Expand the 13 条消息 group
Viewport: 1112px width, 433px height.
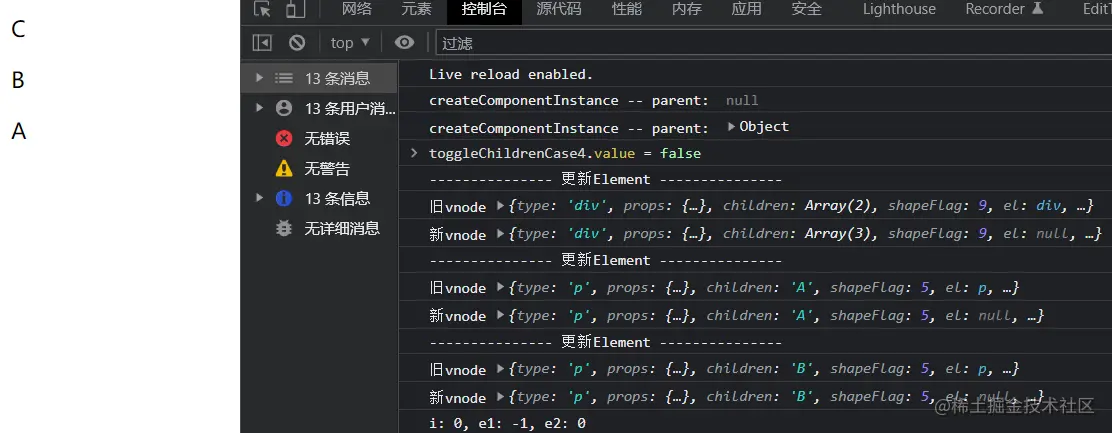tap(260, 78)
